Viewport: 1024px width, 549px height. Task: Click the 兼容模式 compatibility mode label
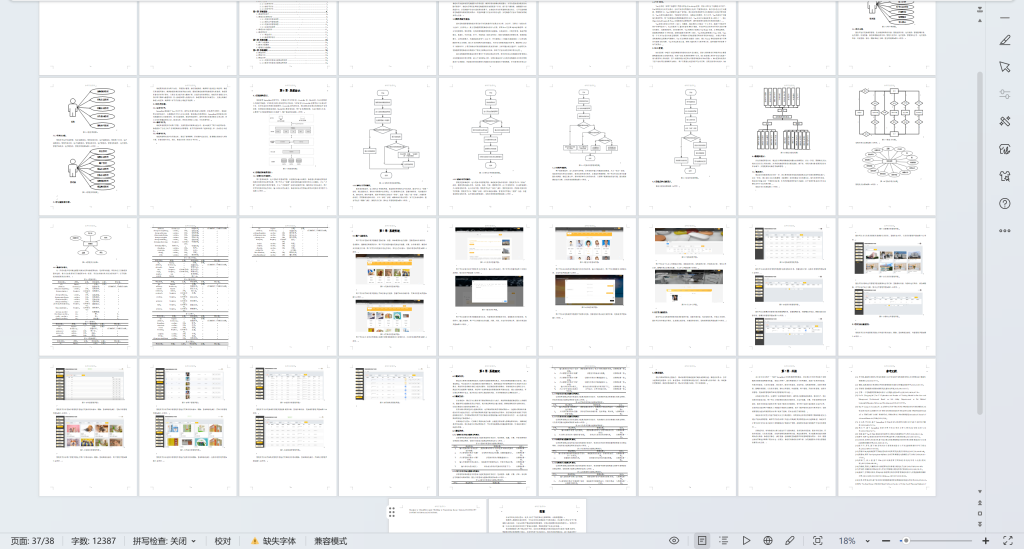pyautogui.click(x=330, y=541)
